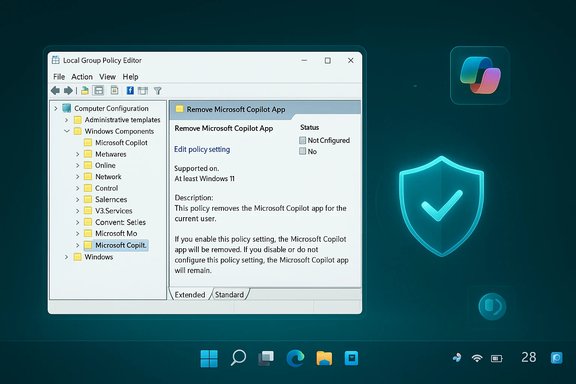Viewport: 576px width, 384px height.
Task: Click the Wi-Fi icon in system tray
Action: tap(477, 358)
